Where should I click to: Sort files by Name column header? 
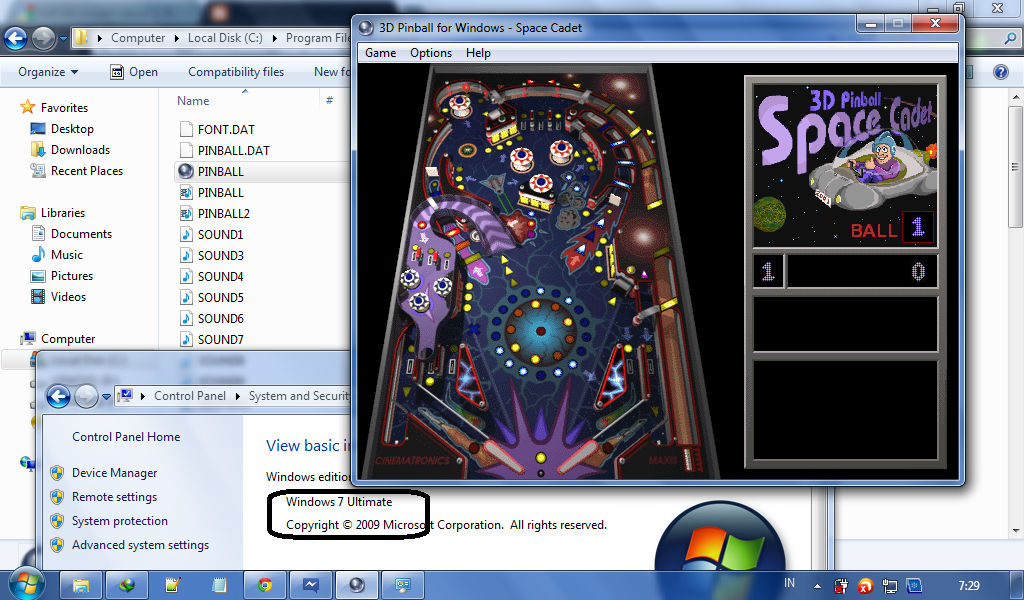193,101
